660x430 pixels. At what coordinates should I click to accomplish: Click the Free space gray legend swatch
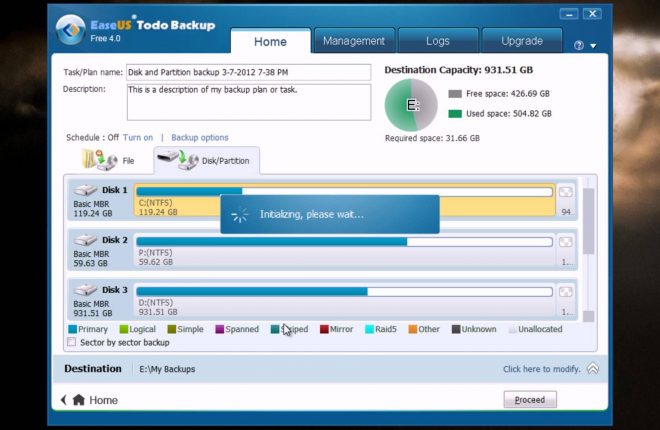tap(455, 94)
